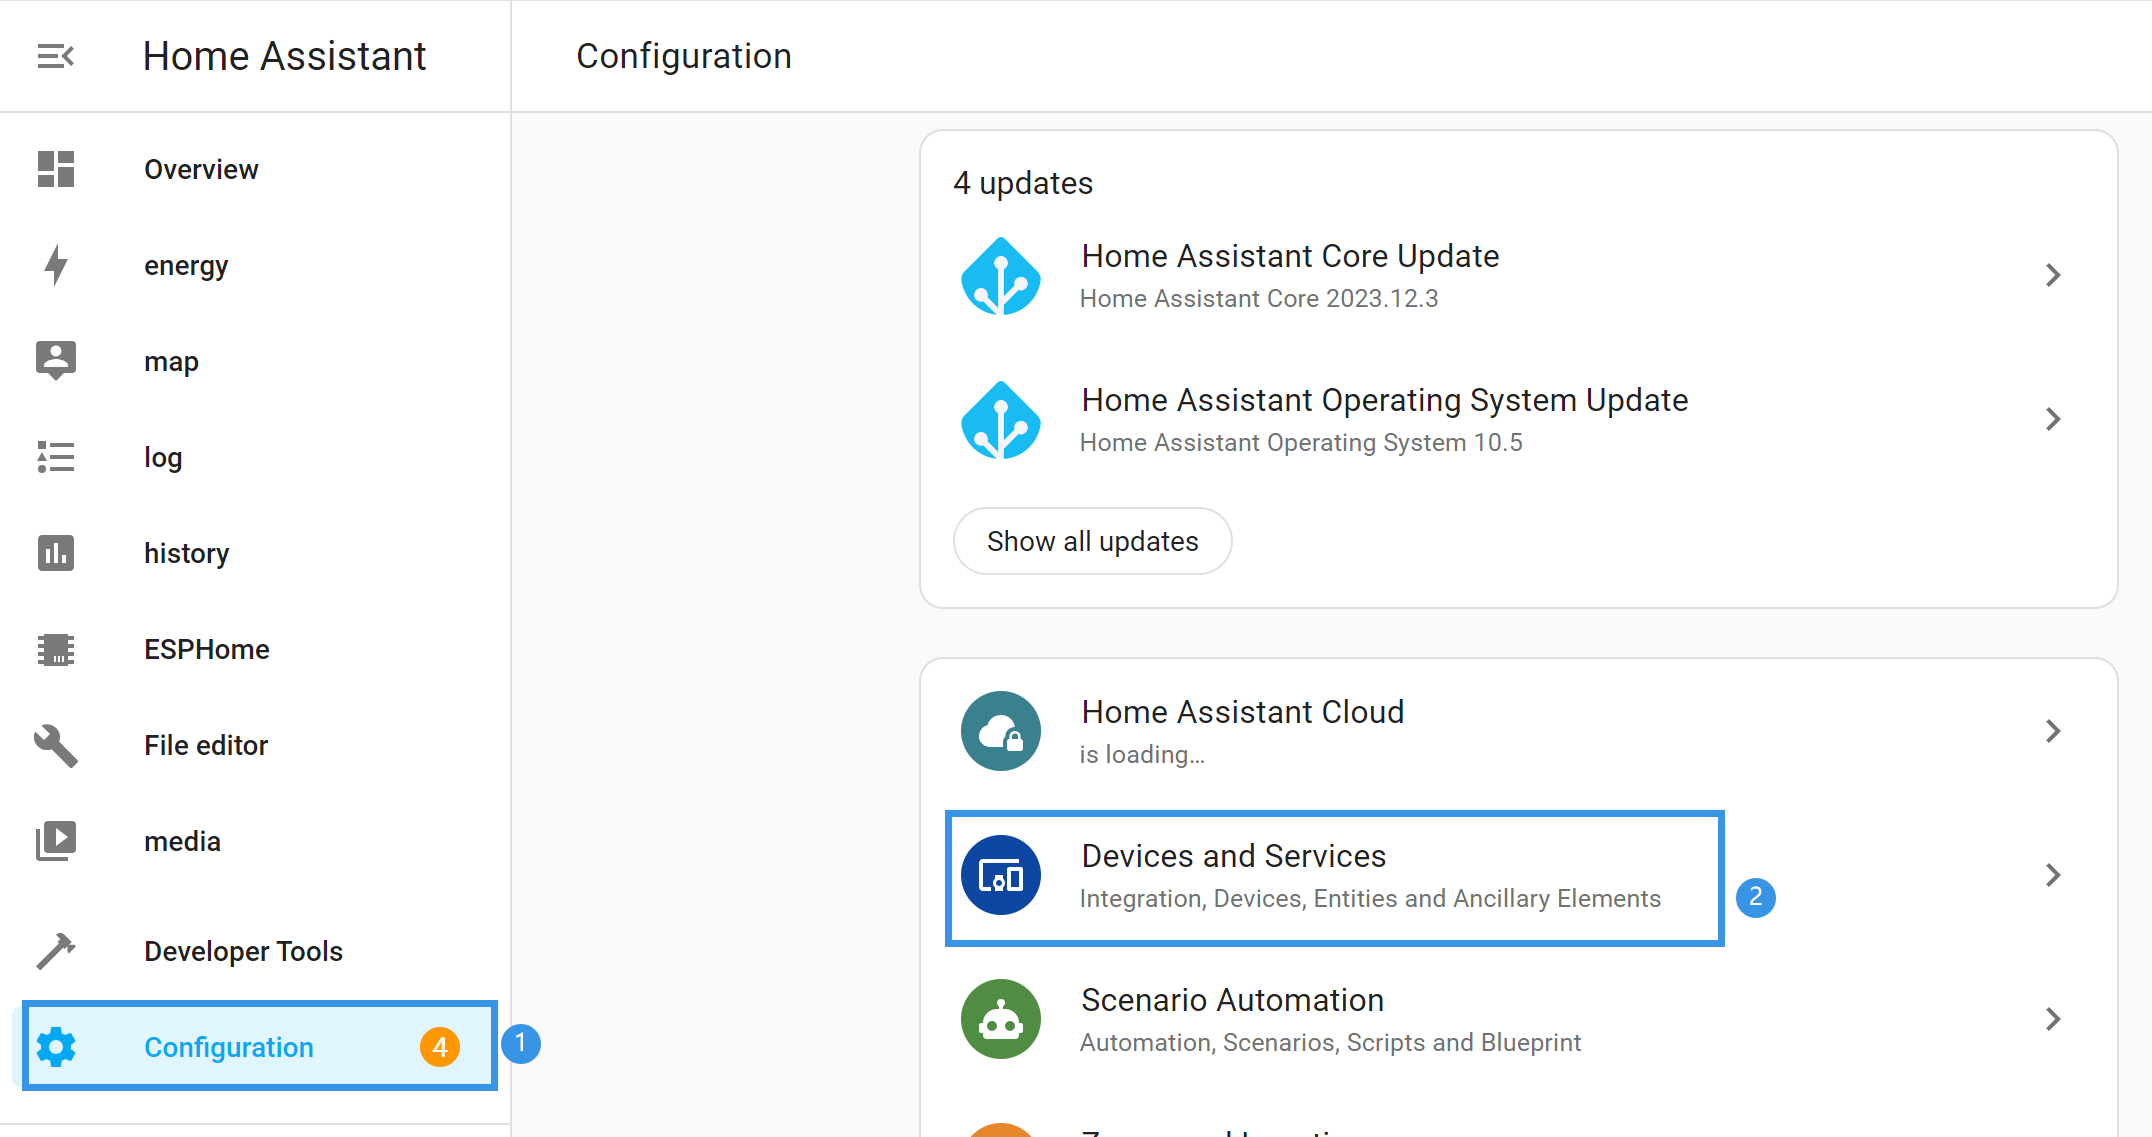Click the orange 4 updates badge
Viewport: 2152px width, 1137px height.
point(440,1047)
